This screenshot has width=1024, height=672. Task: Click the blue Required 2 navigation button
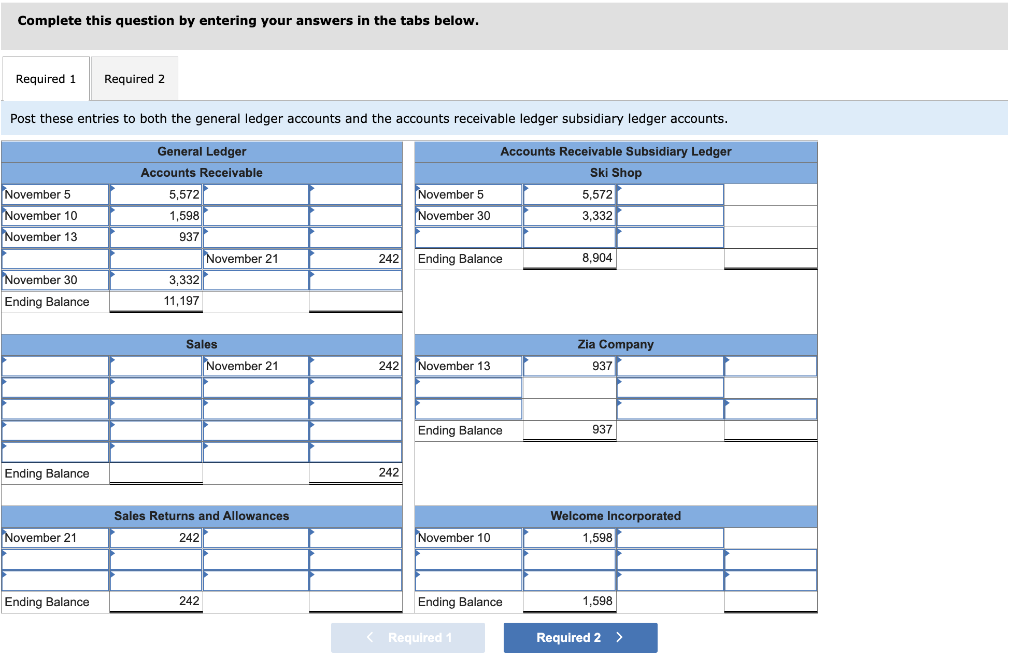(580, 637)
